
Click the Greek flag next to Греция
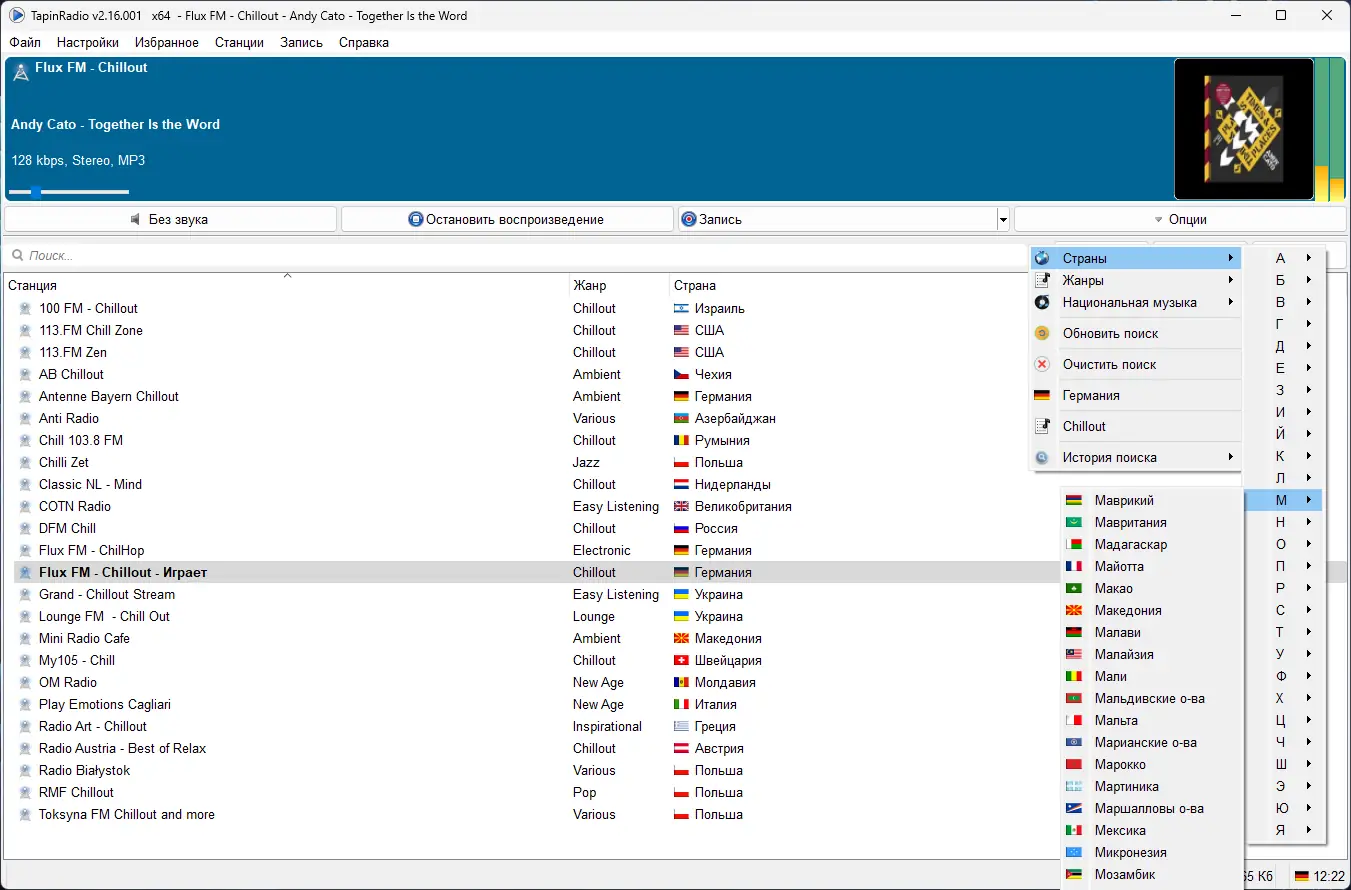(682, 726)
